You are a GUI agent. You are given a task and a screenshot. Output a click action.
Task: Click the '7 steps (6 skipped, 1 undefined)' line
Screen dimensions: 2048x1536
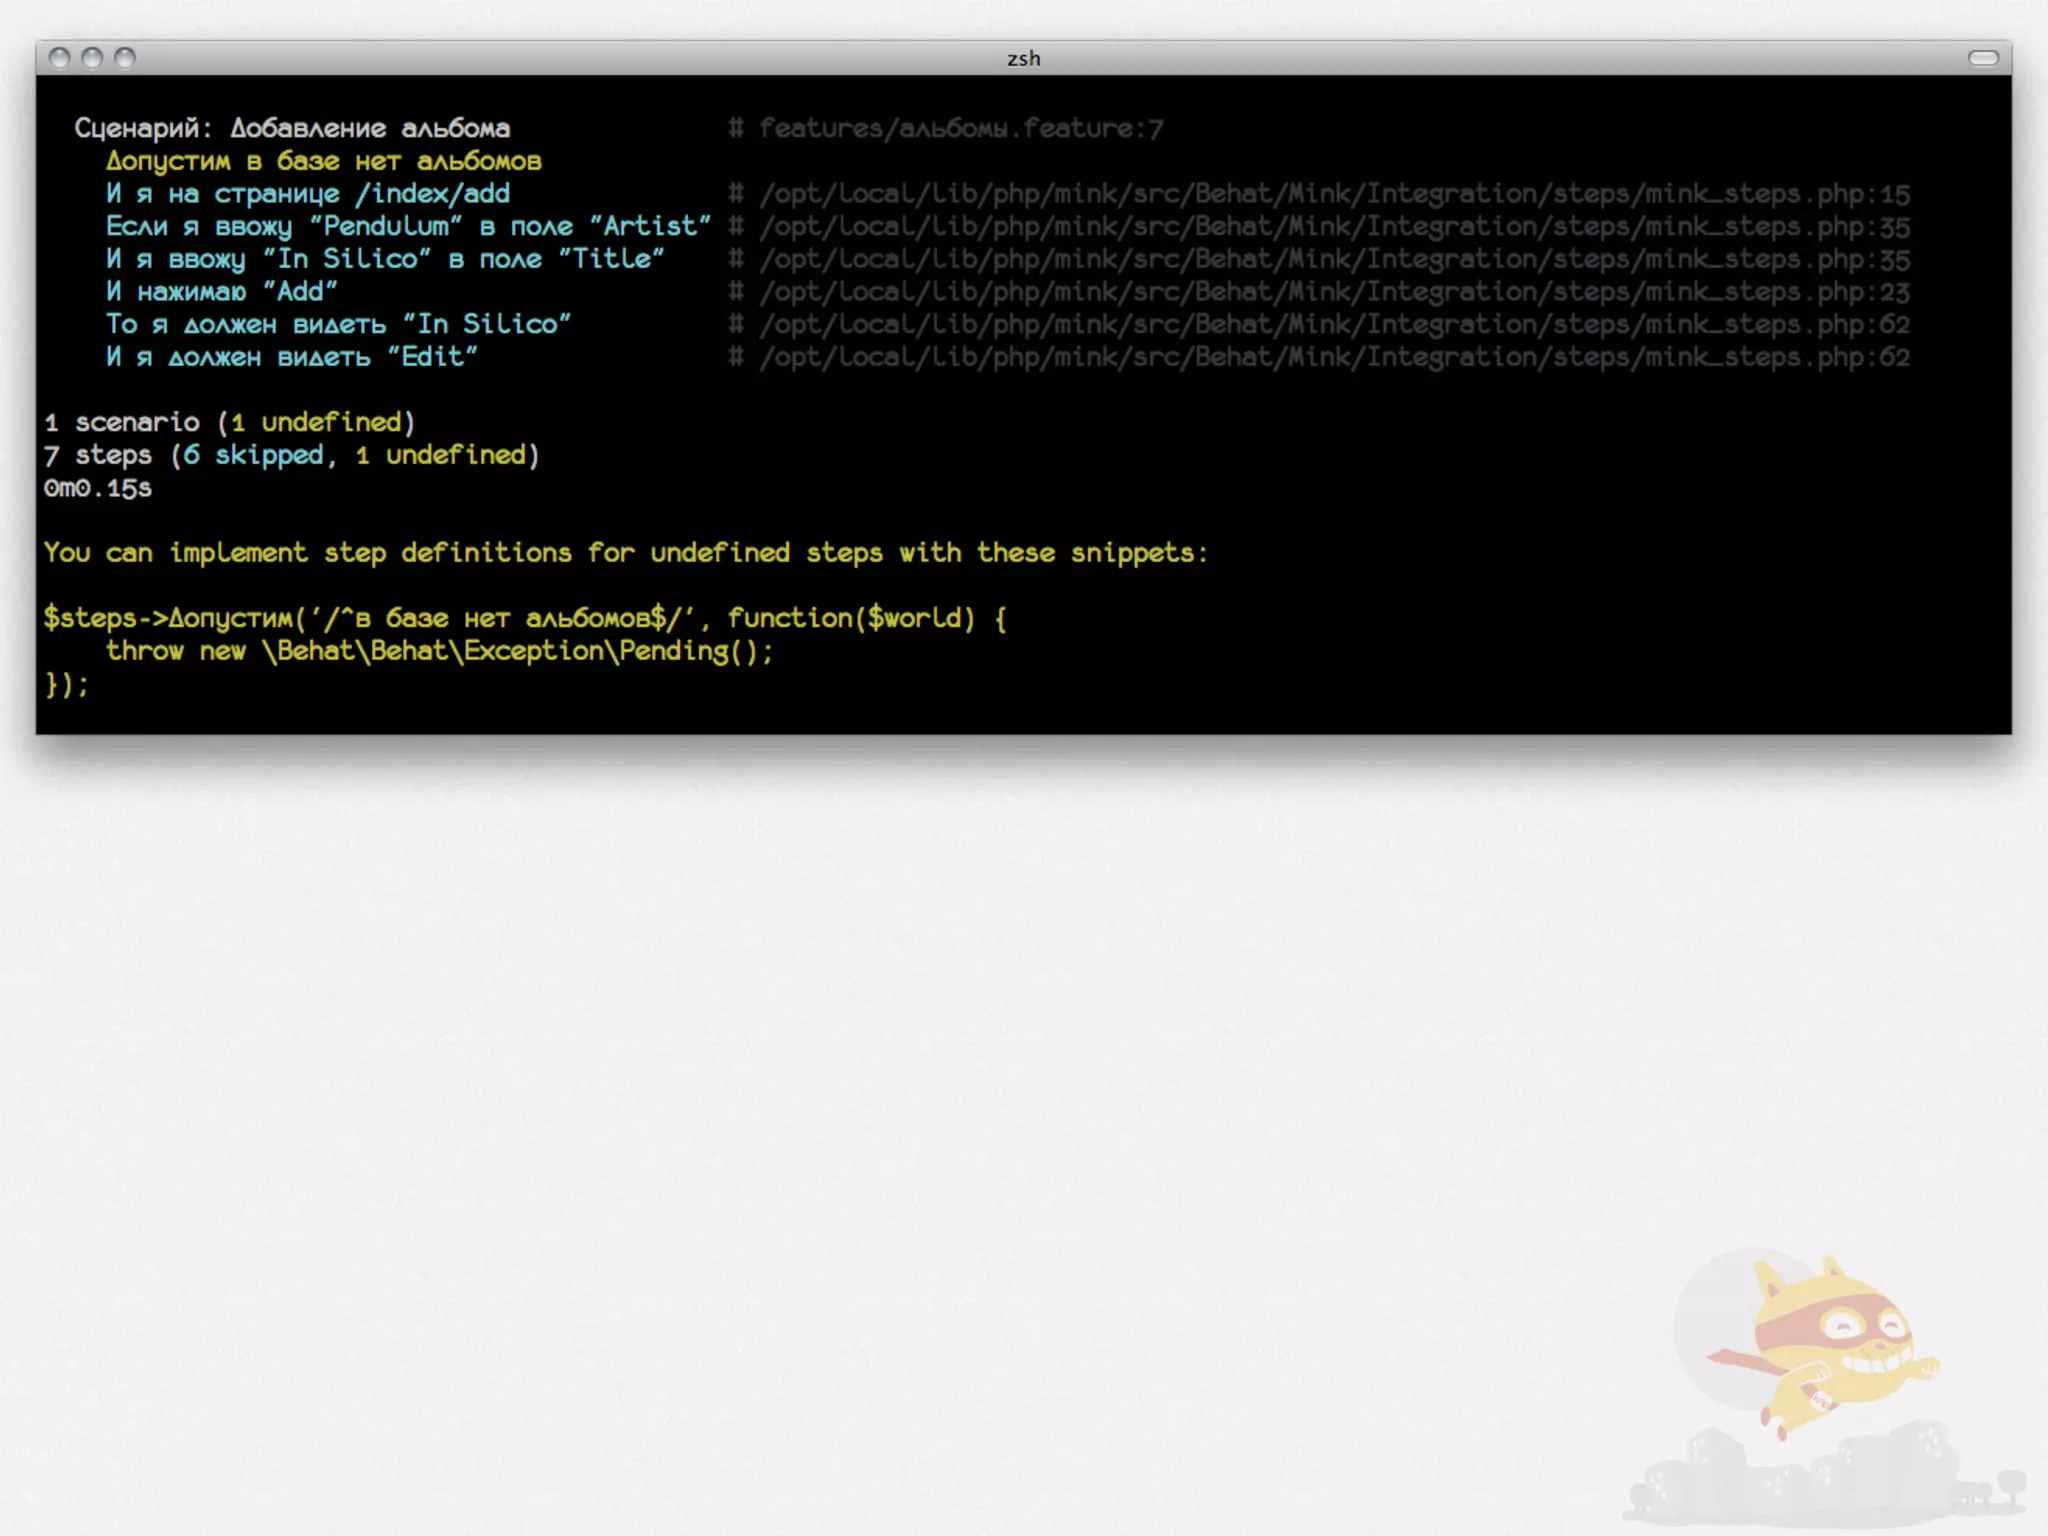291,456
